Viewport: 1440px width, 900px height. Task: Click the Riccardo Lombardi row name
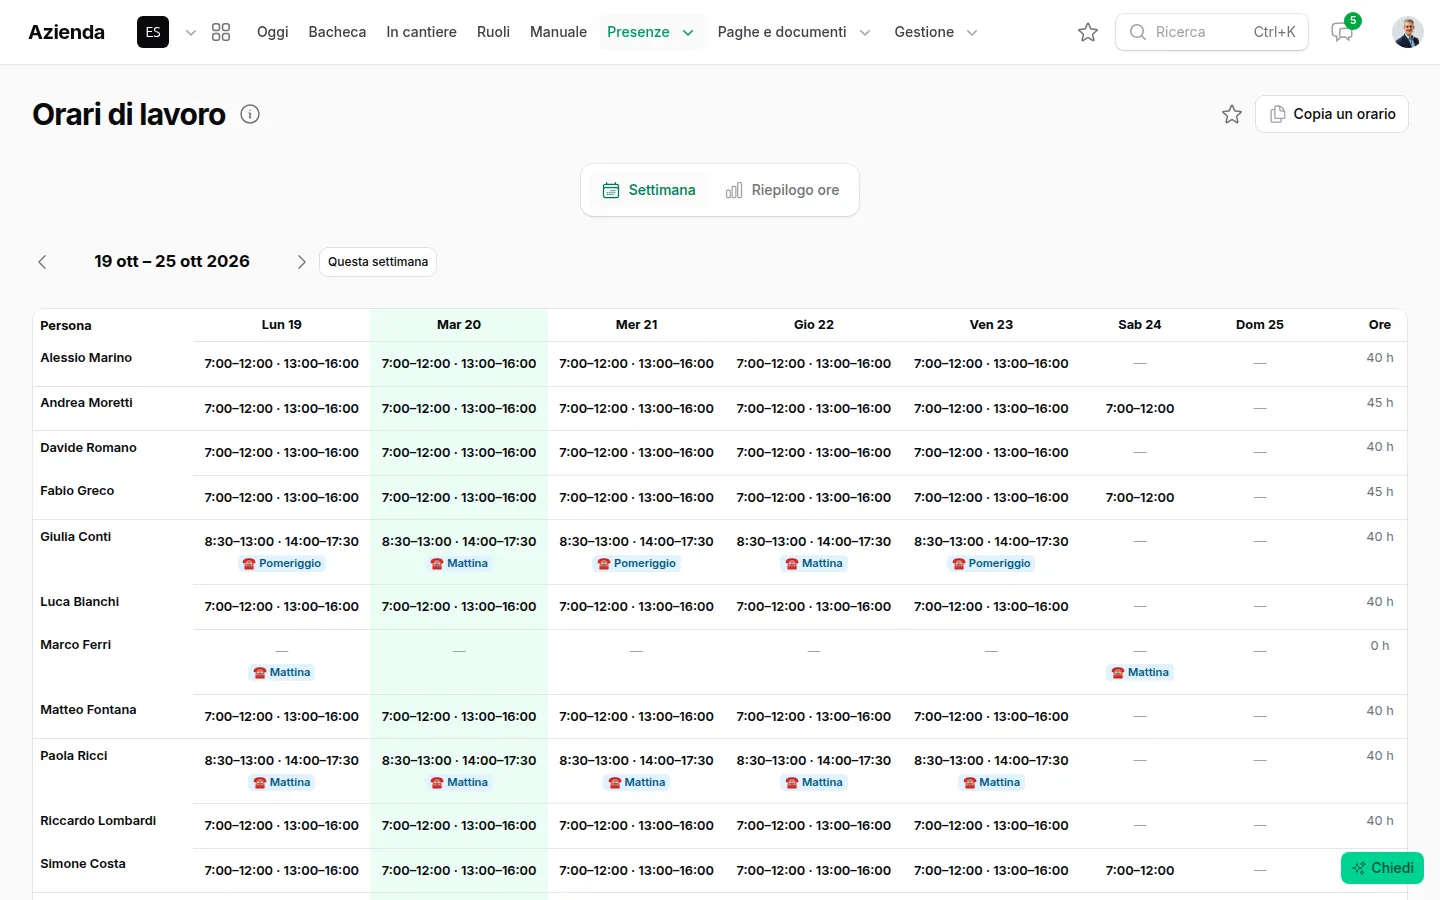coord(98,821)
